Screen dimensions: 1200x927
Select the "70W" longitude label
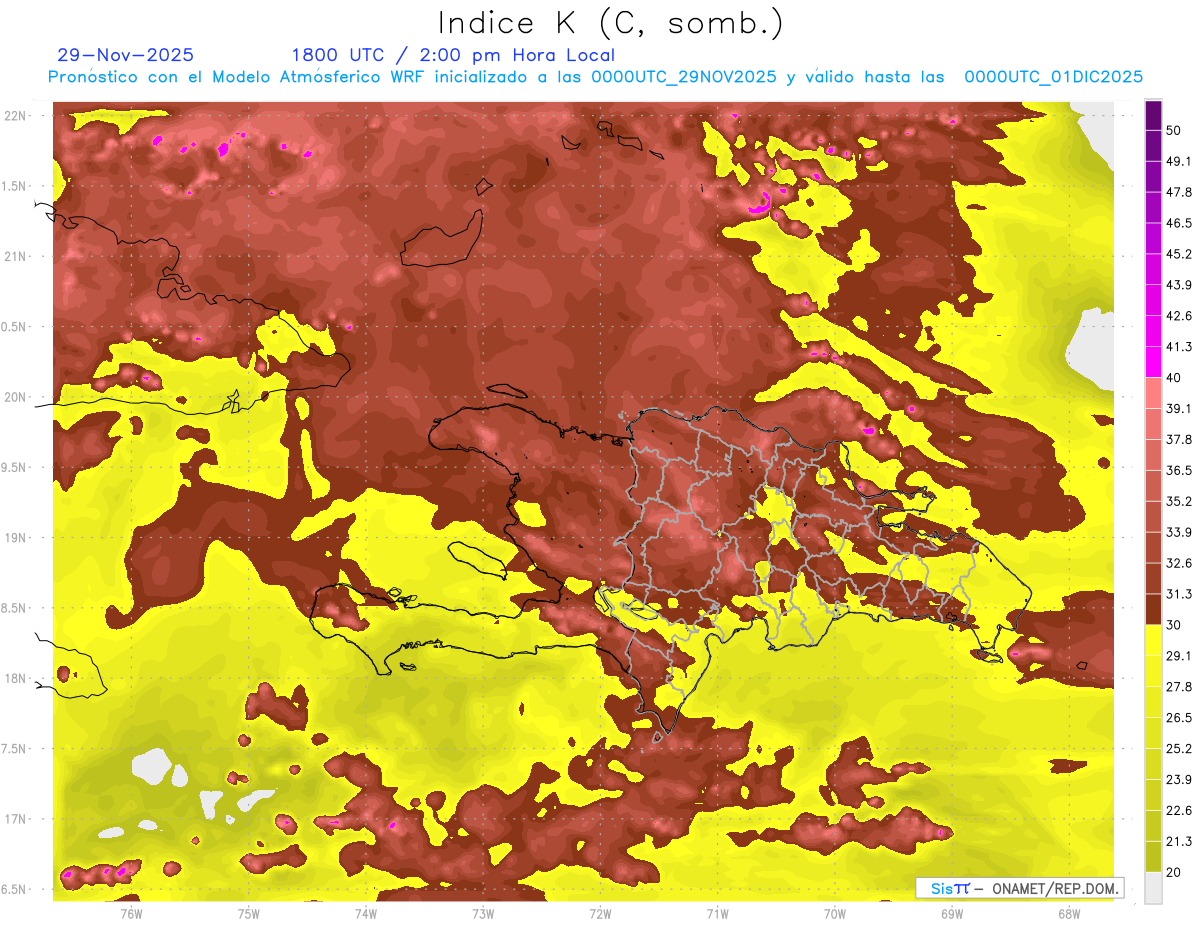click(835, 913)
